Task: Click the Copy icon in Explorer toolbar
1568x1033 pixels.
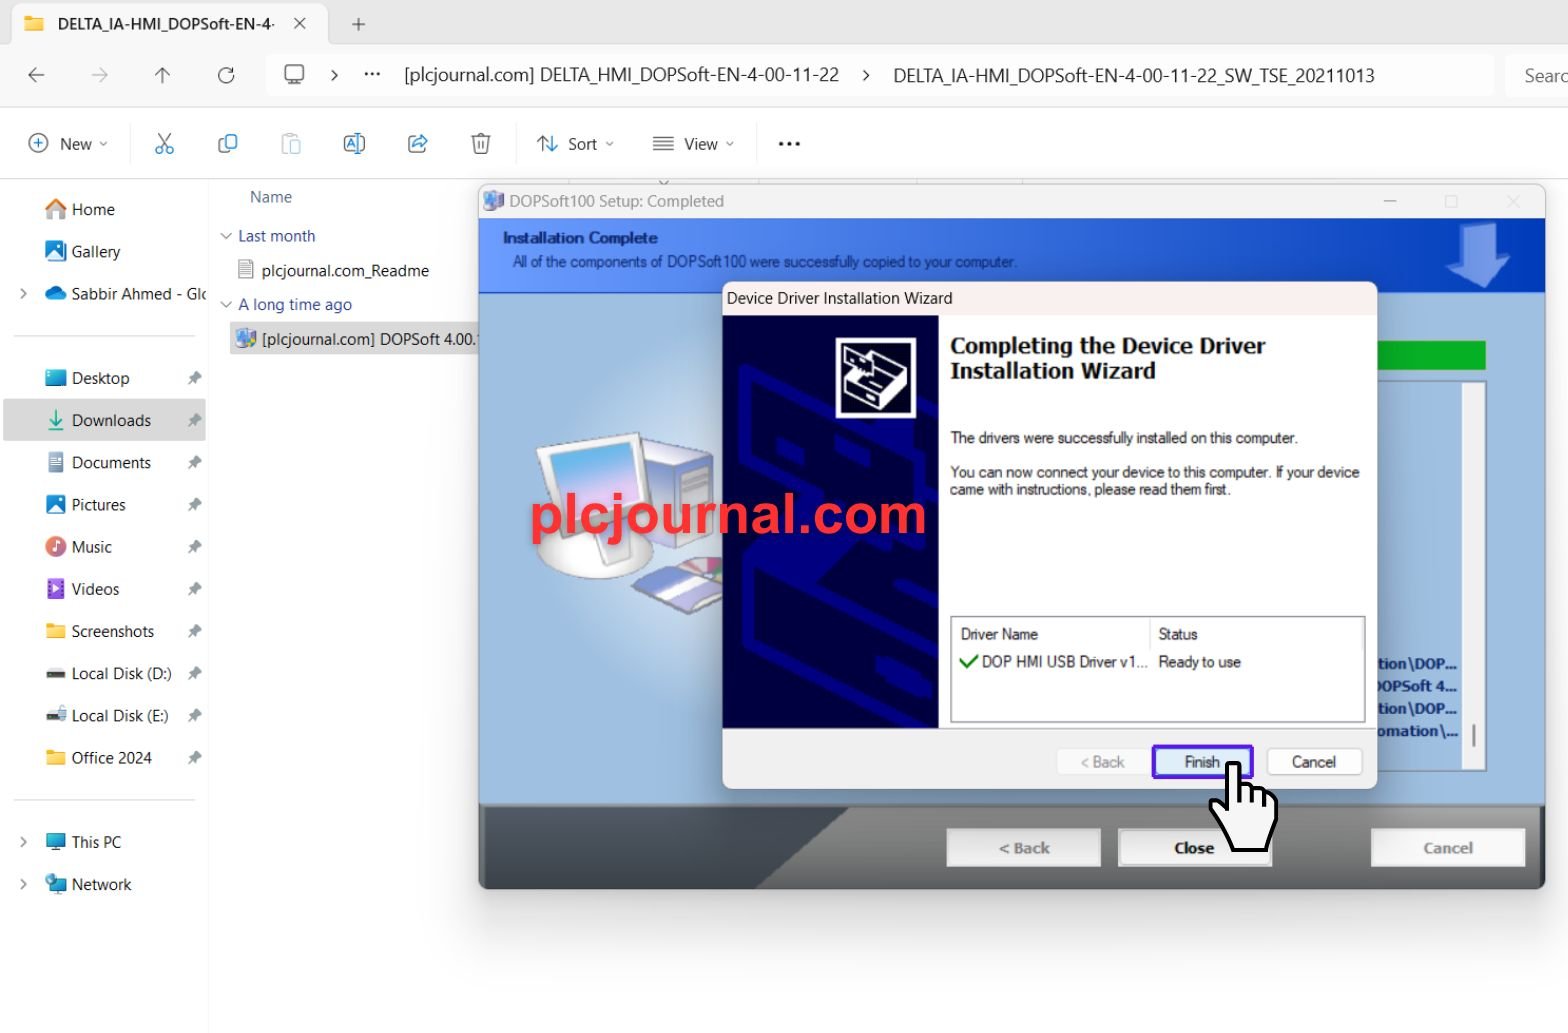Action: click(x=227, y=144)
